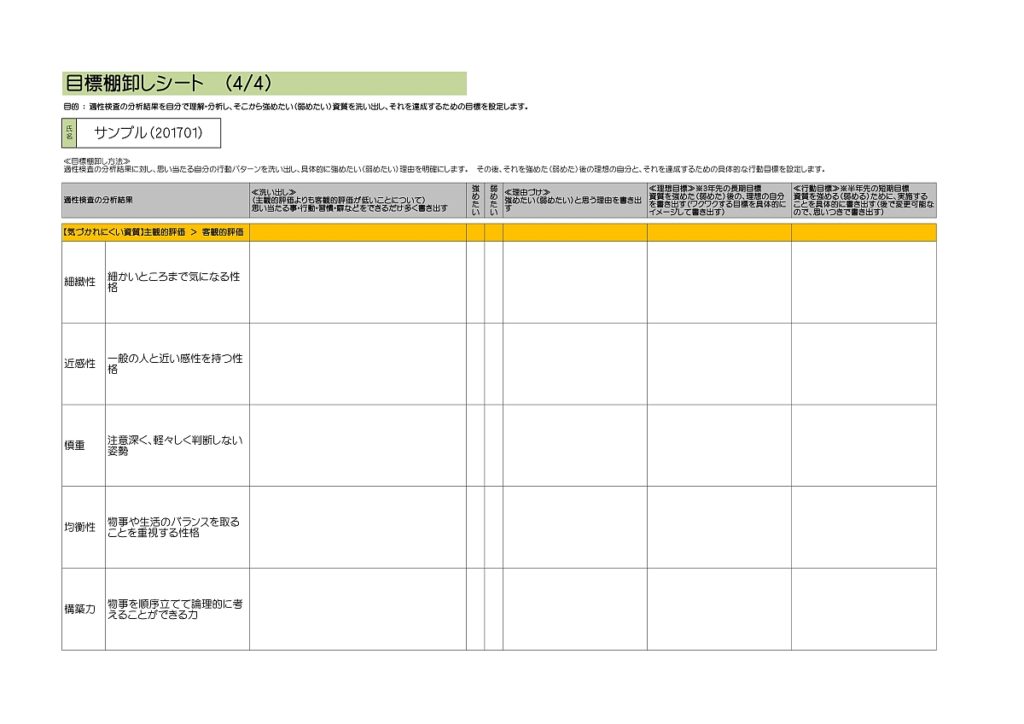Click the ≪行動目標≫ column header
This screenshot has height=724, width=1024.
tap(864, 200)
